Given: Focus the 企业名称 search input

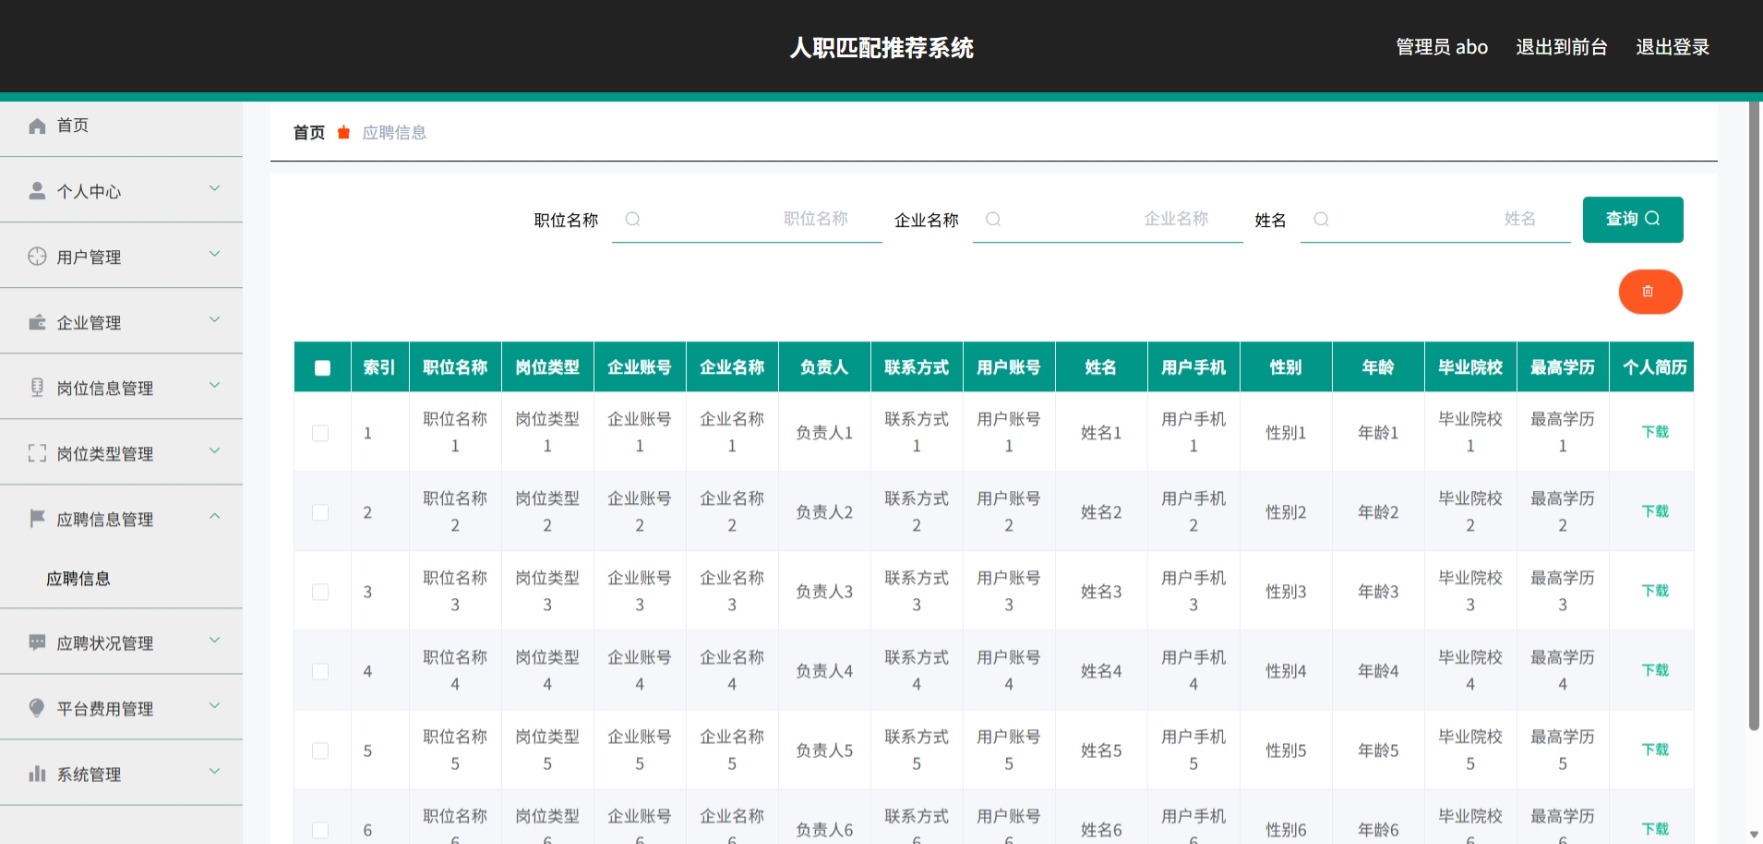Looking at the screenshot, I should 1108,219.
